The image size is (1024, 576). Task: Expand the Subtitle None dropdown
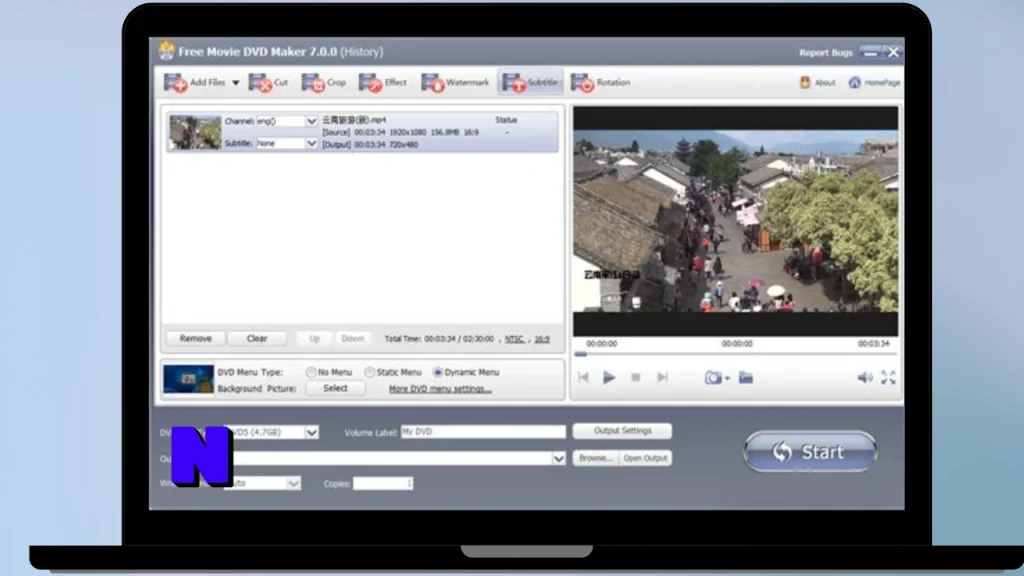[x=311, y=143]
